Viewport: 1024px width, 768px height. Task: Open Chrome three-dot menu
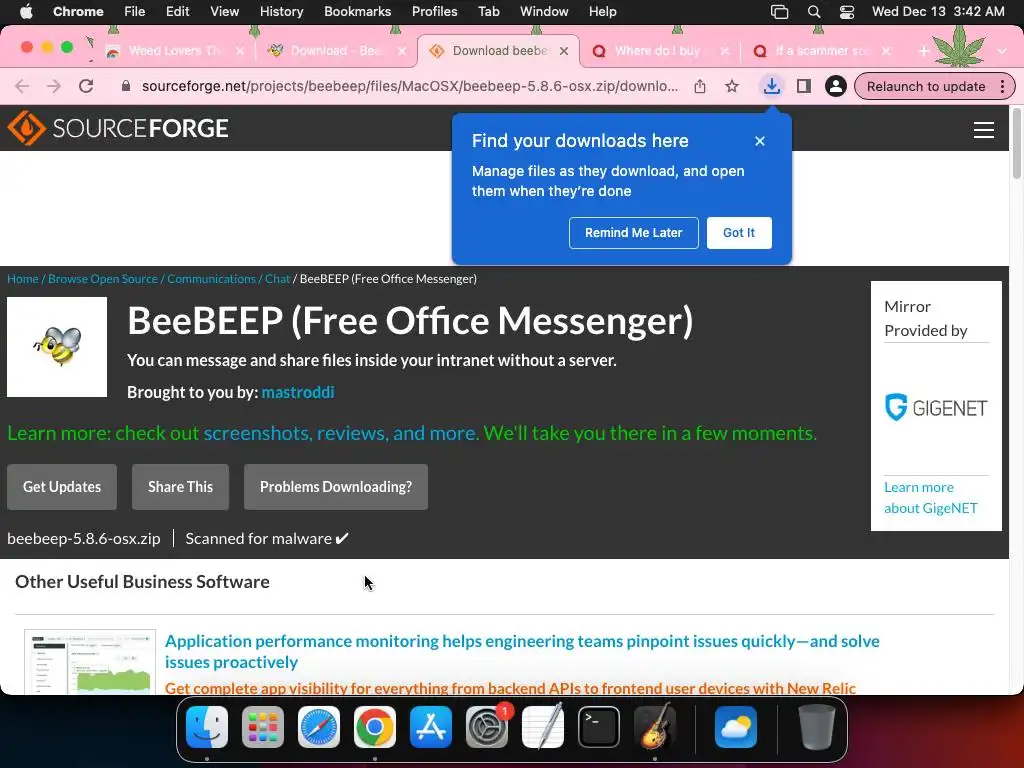(1002, 86)
